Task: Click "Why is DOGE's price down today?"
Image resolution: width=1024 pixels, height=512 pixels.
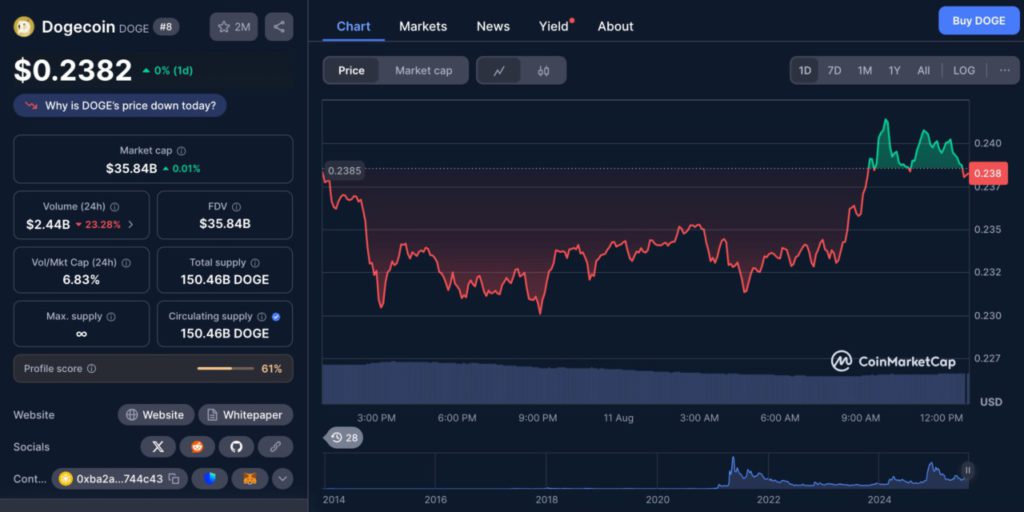Action: [x=121, y=105]
